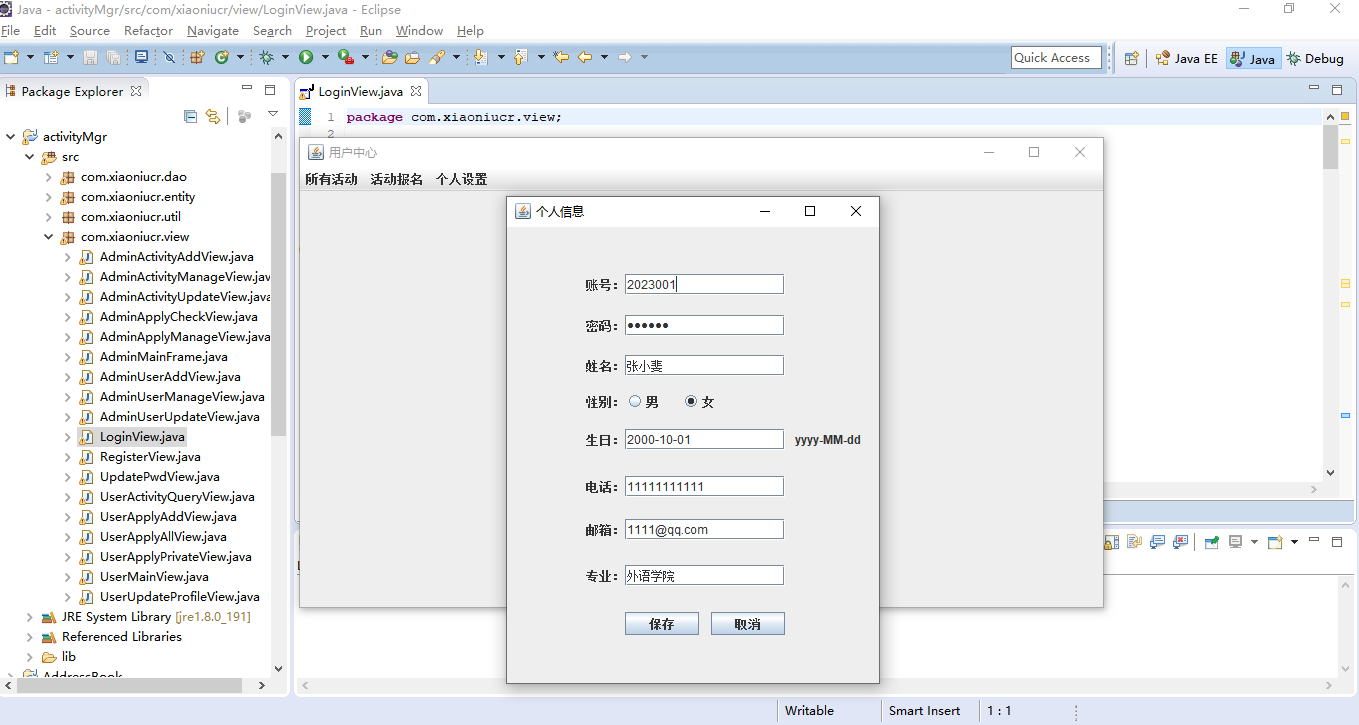The image size is (1359, 725).
Task: Select the LoginView.java editor tab
Action: 360,91
